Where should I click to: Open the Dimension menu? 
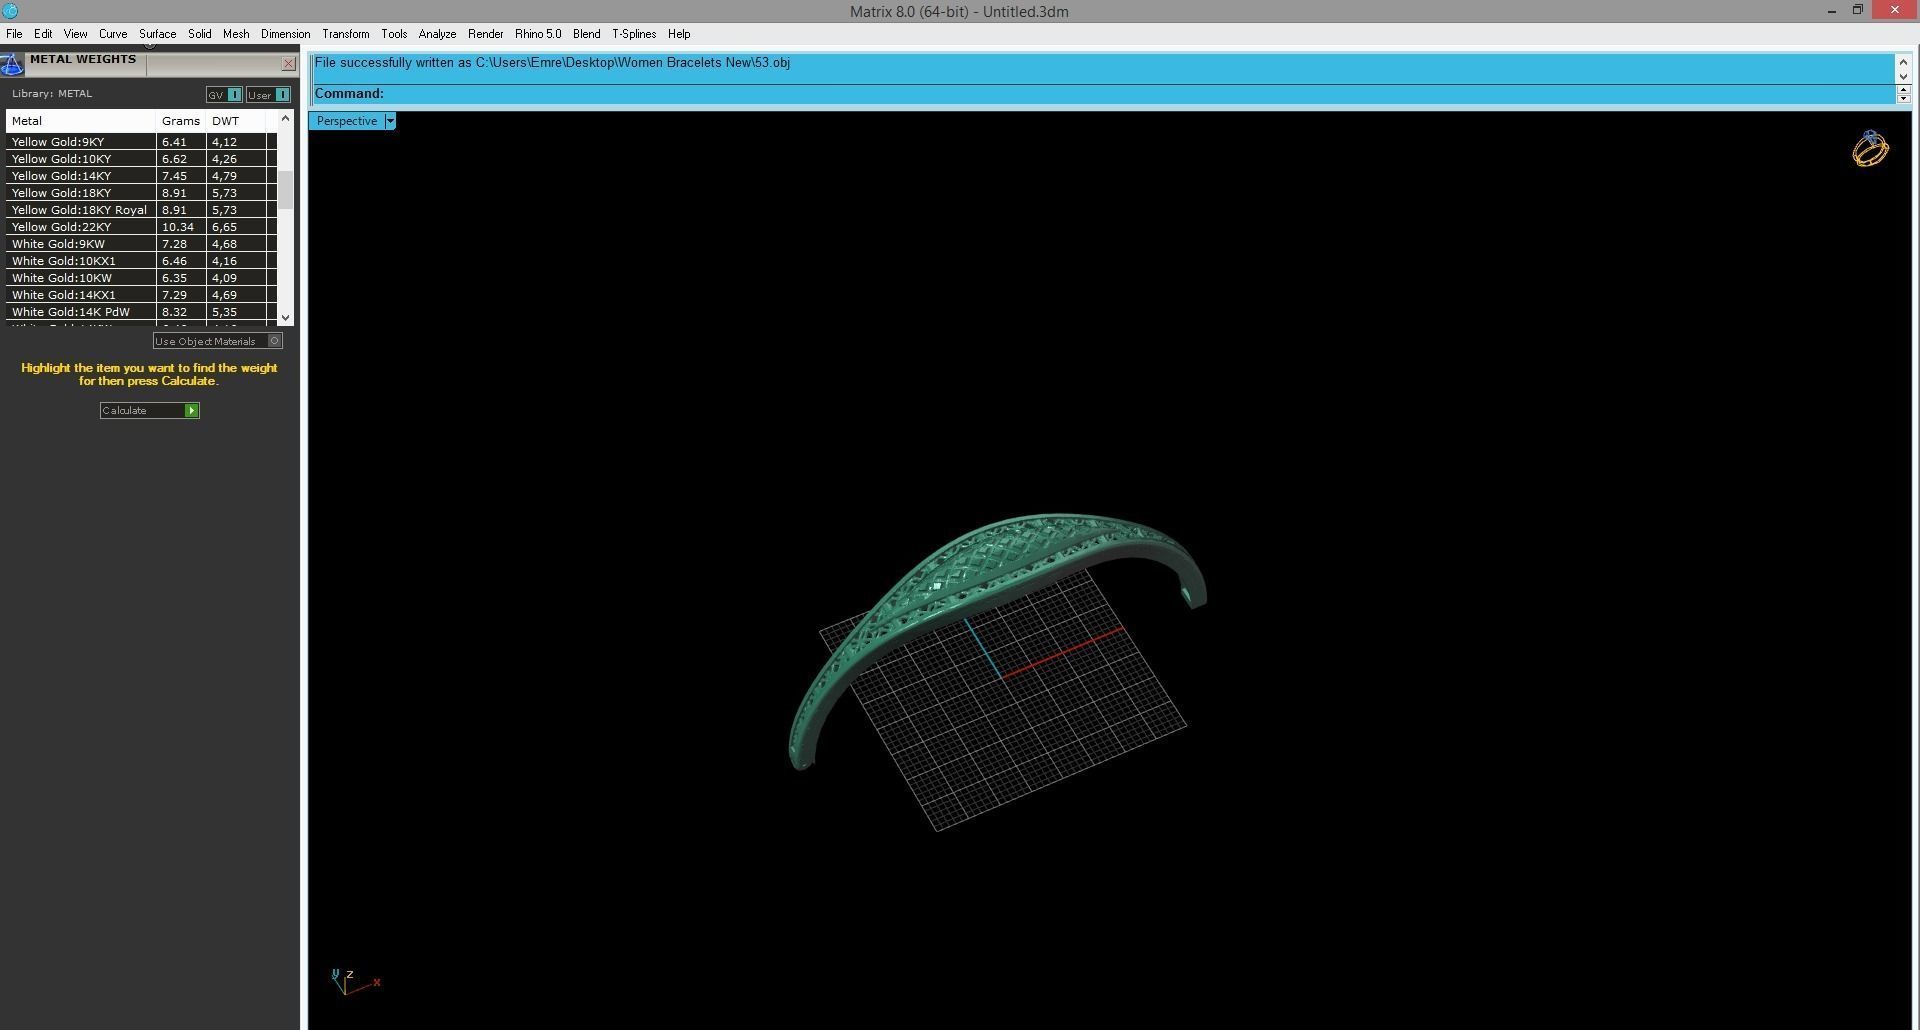click(x=285, y=34)
